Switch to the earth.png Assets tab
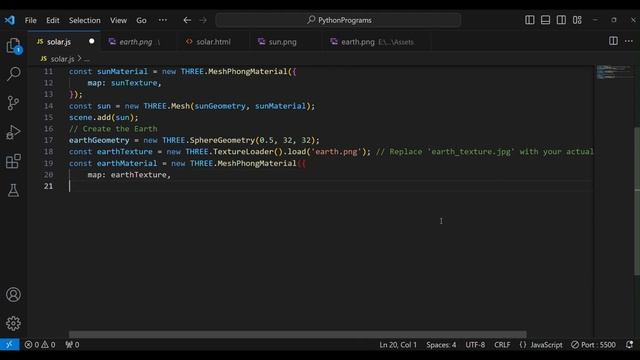640x360 pixels. point(377,42)
